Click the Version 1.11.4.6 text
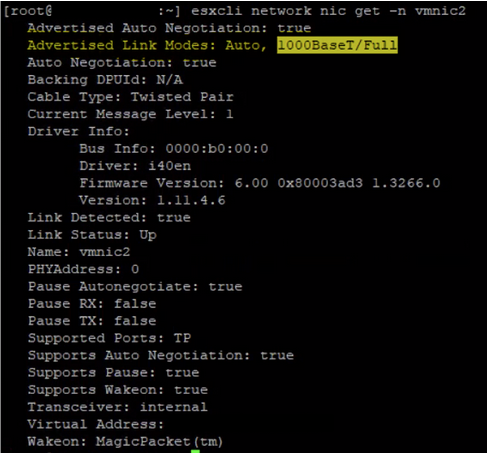 [152, 200]
